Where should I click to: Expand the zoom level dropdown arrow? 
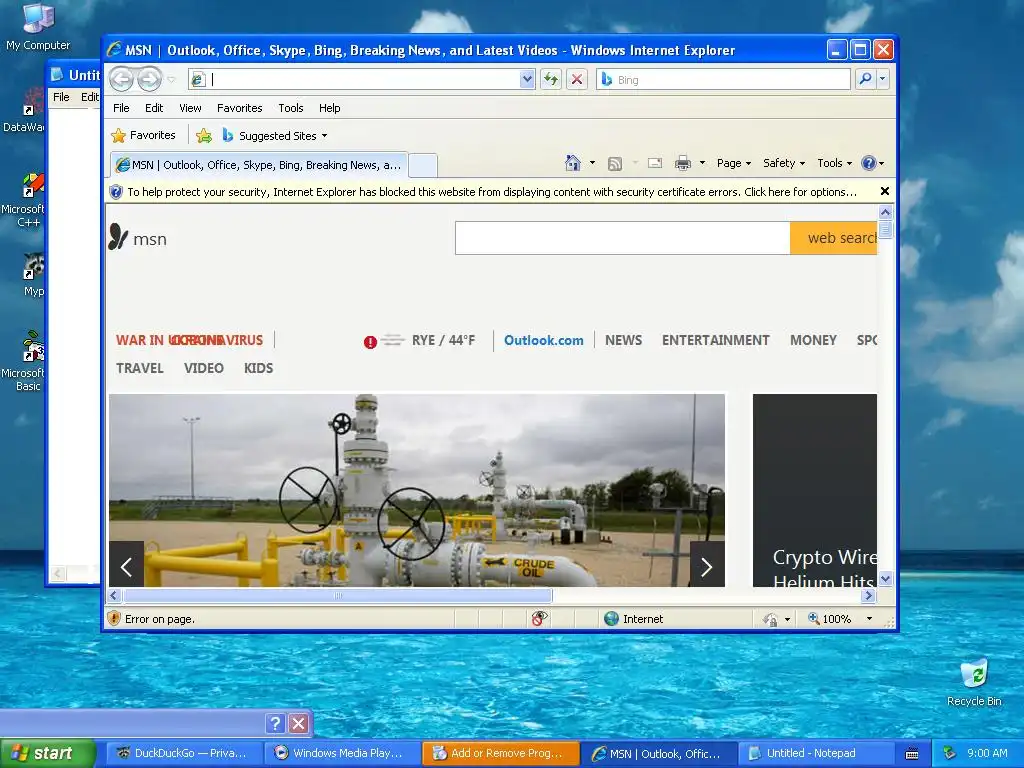pyautogui.click(x=869, y=618)
